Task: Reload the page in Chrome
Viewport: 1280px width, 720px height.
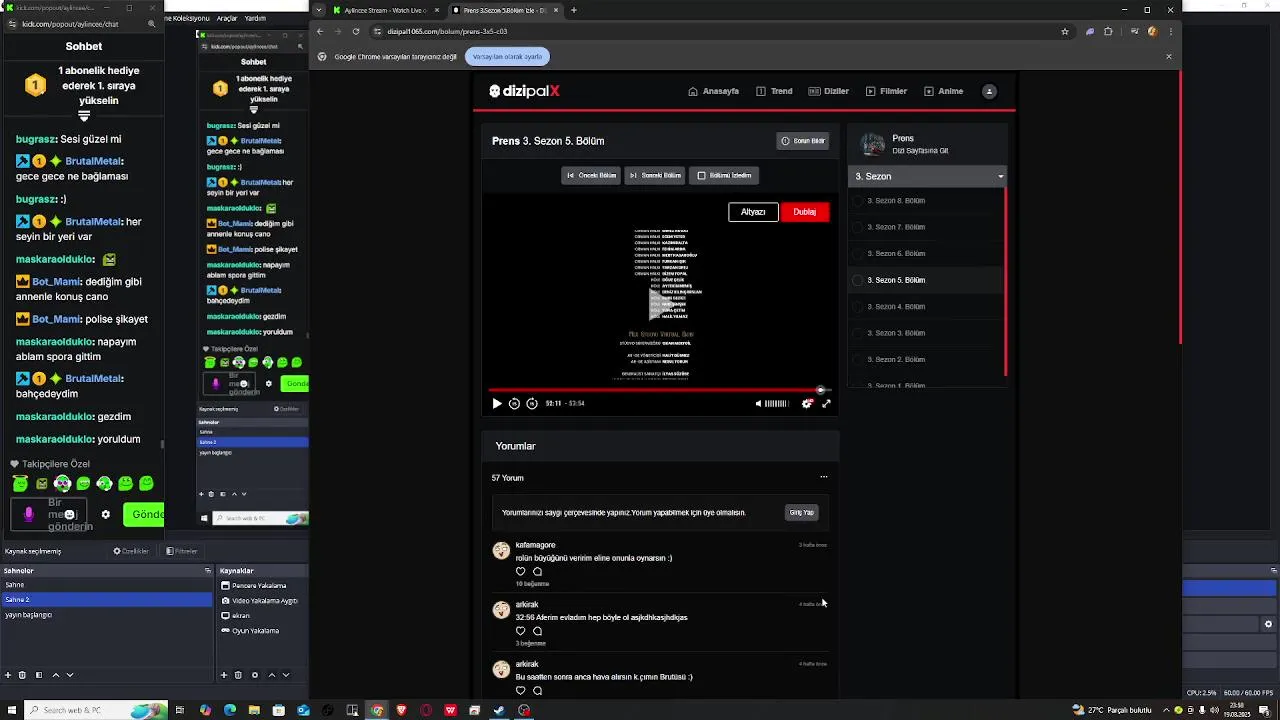Action: tap(356, 31)
